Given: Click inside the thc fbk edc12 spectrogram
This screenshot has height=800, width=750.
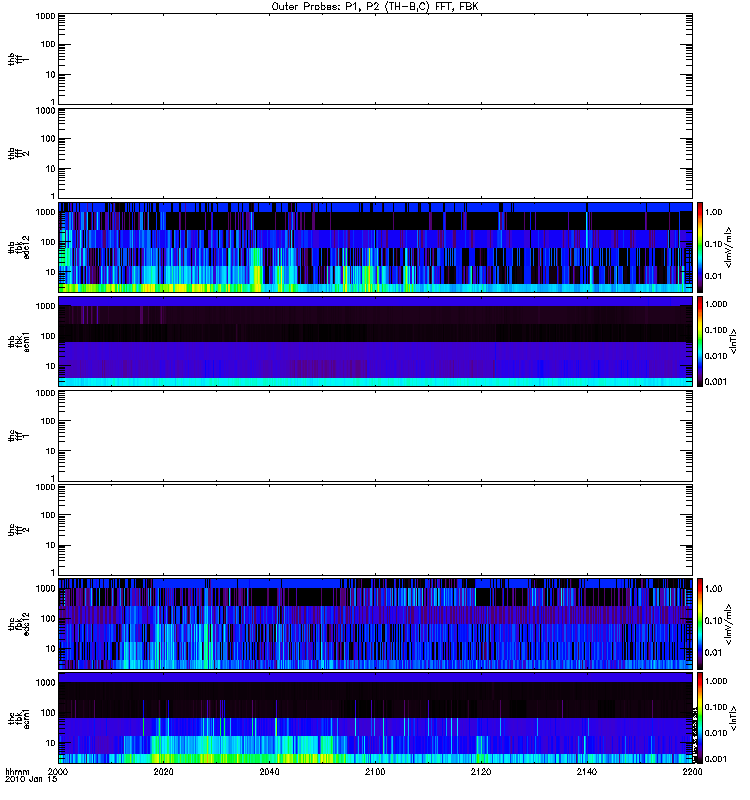Looking at the screenshot, I should [x=375, y=623].
